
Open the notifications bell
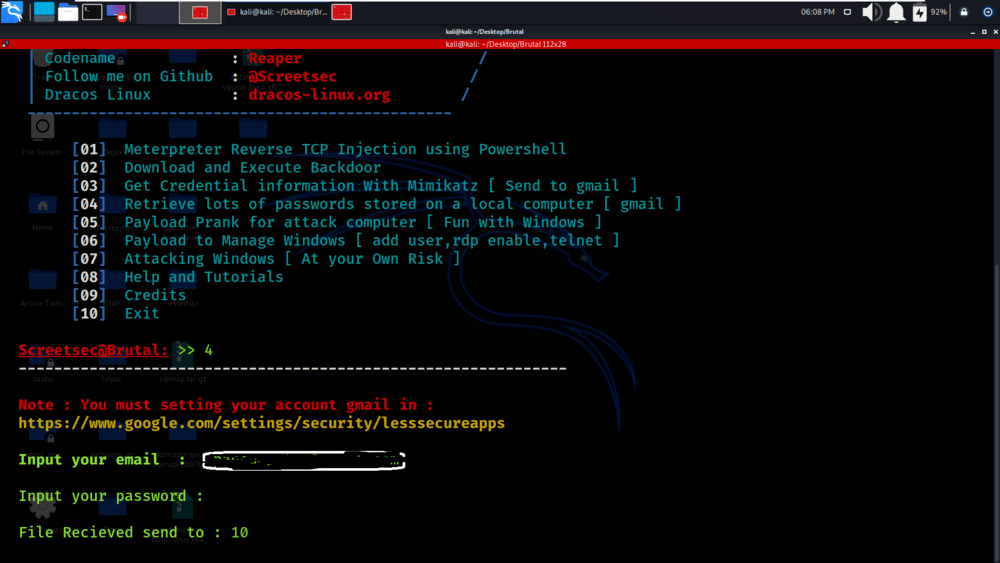tap(896, 12)
